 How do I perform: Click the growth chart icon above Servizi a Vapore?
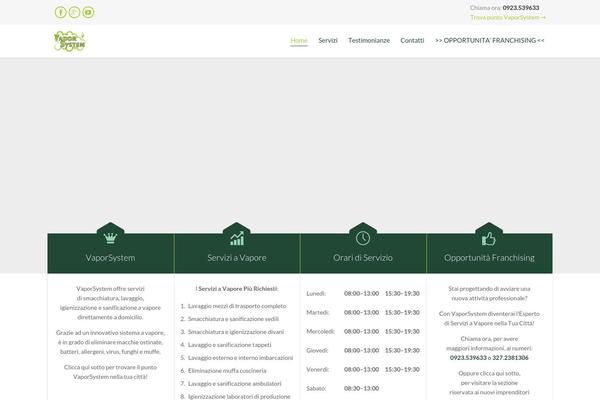click(237, 238)
